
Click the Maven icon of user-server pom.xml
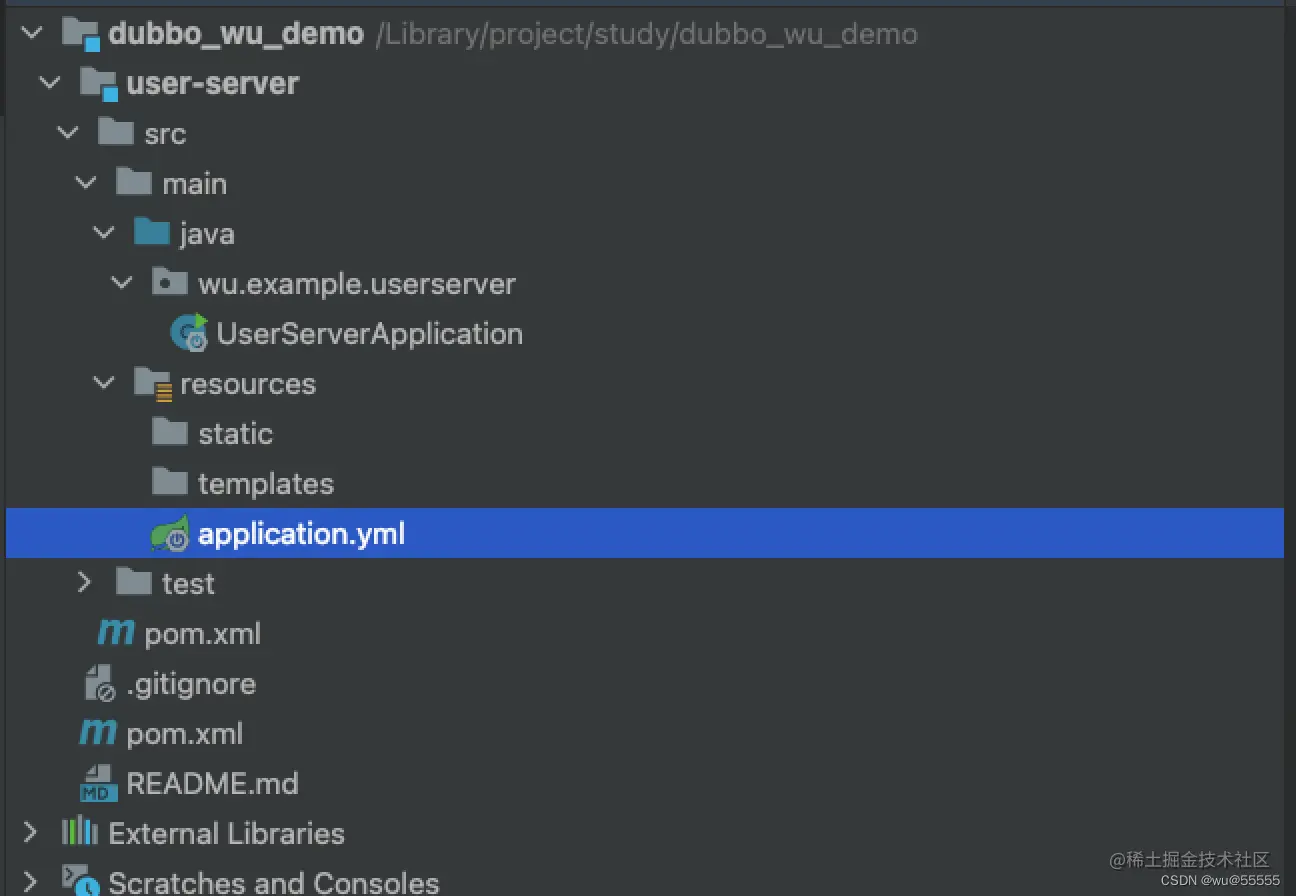click(116, 633)
